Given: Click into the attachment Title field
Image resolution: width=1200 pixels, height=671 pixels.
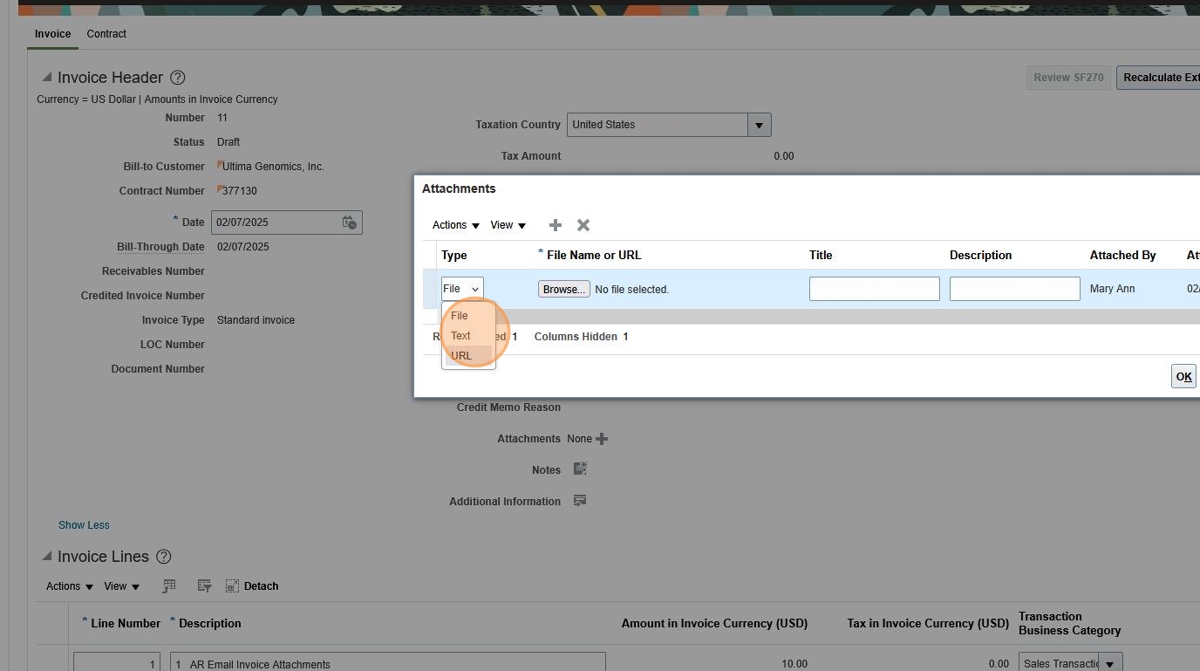Looking at the screenshot, I should coord(874,289).
